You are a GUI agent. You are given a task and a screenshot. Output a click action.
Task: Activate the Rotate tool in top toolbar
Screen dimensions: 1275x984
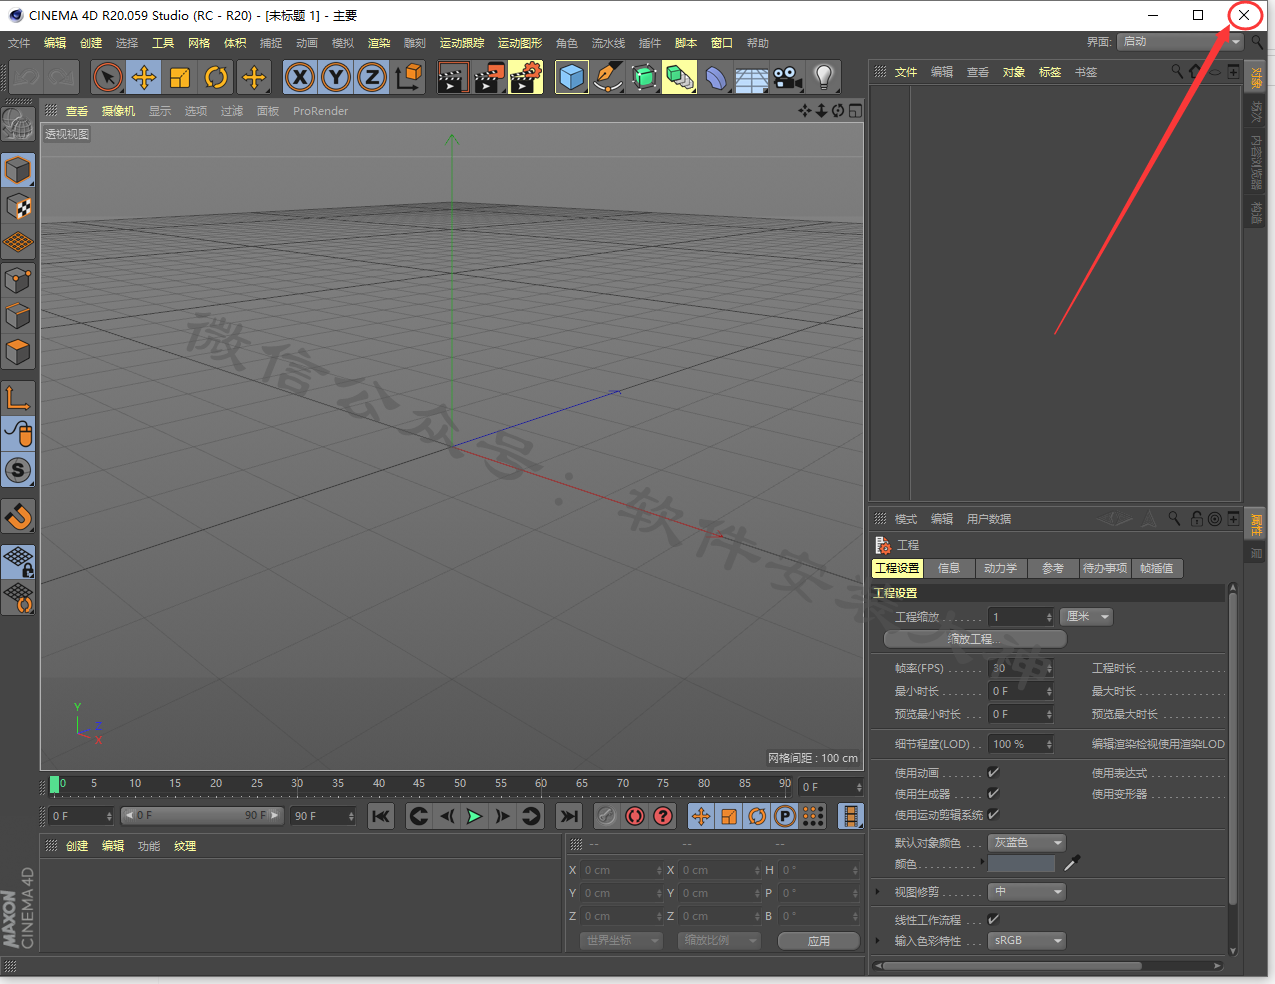(x=216, y=77)
